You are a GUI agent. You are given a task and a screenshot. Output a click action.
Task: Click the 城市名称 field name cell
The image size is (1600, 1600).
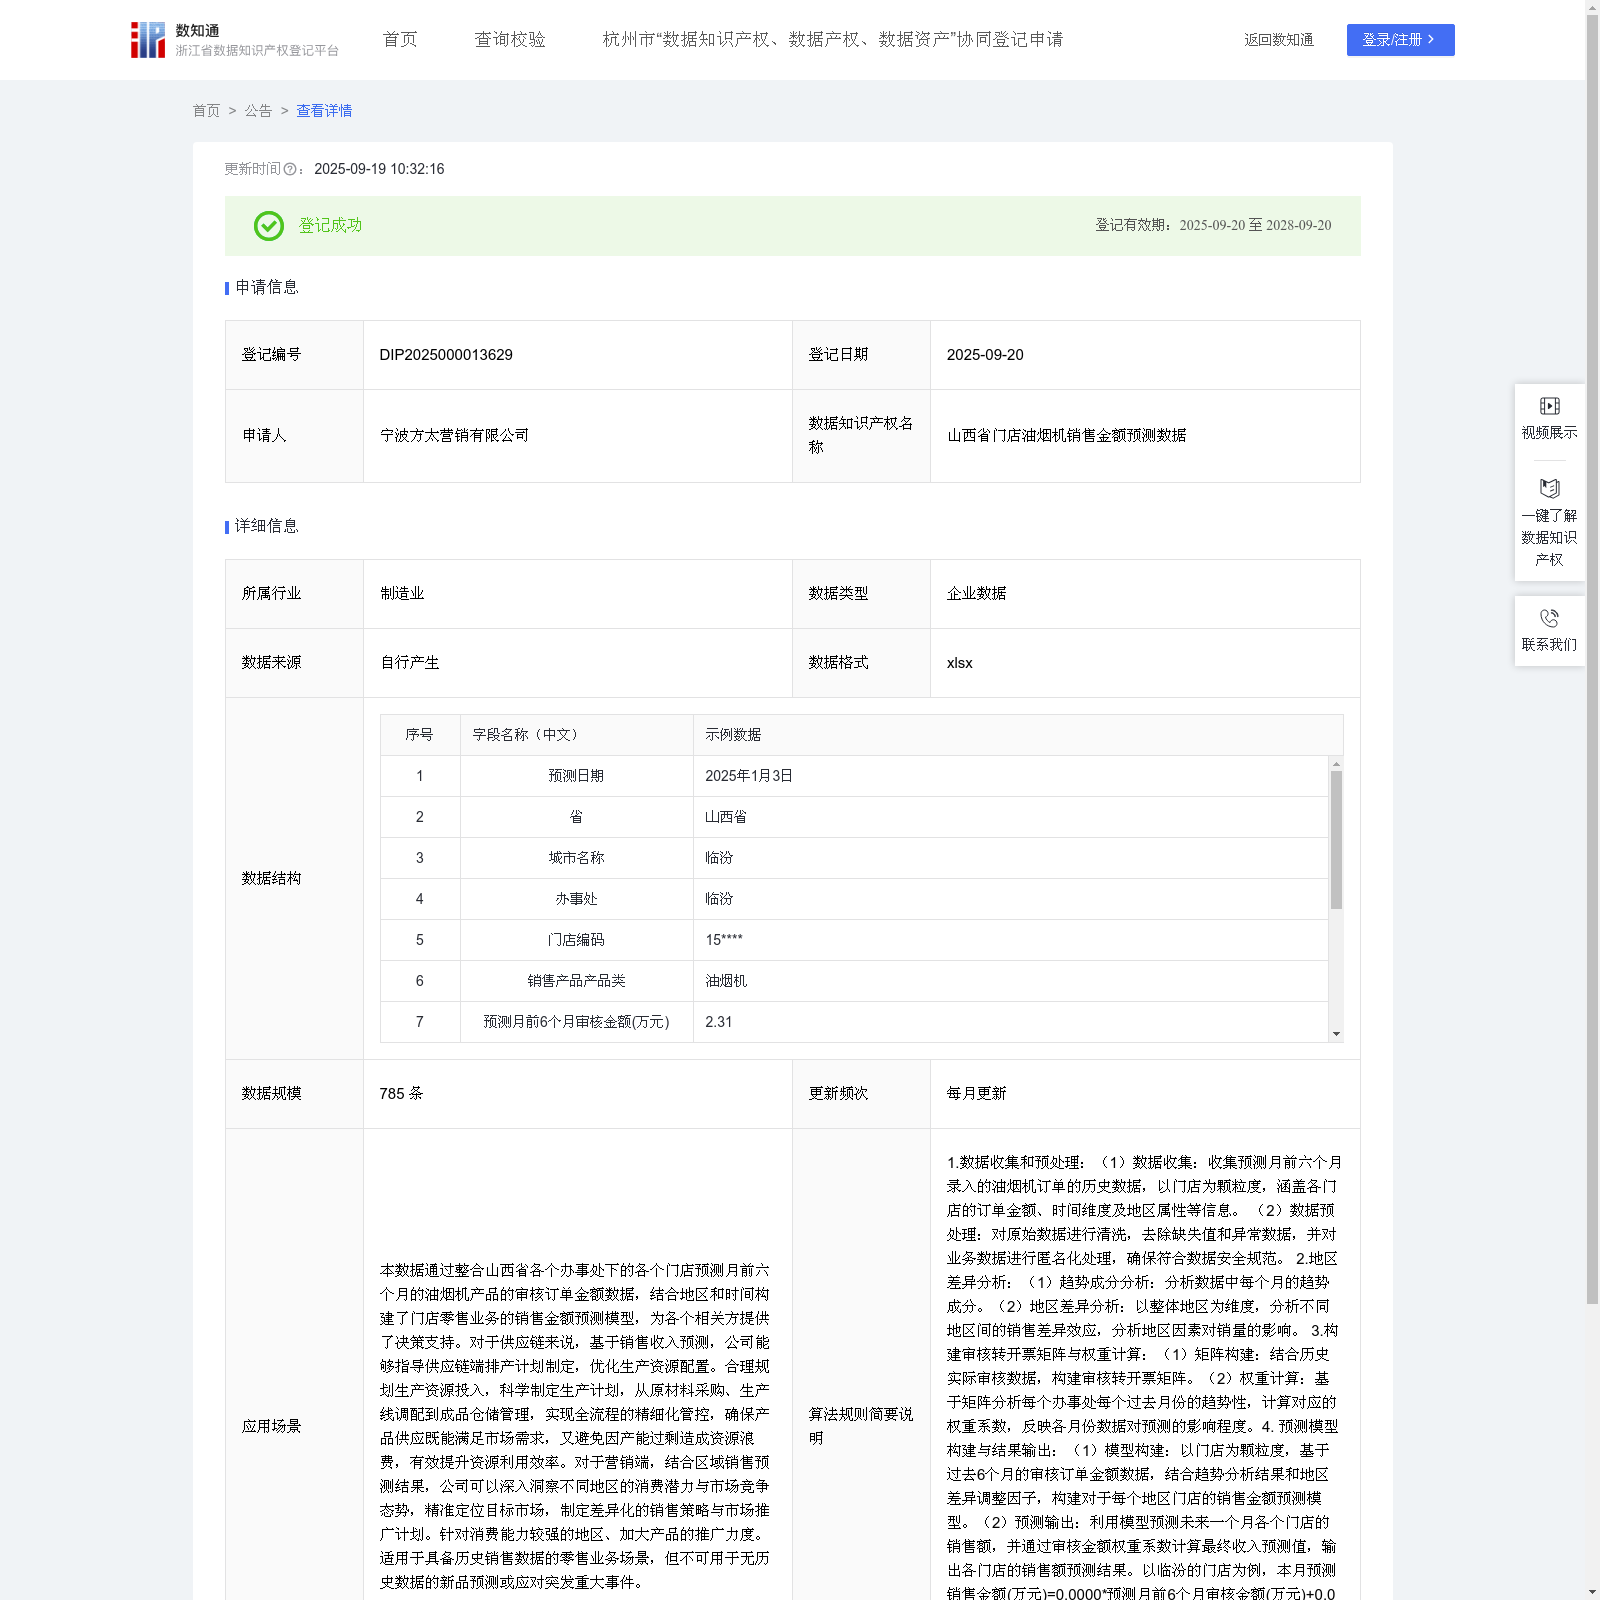(x=576, y=858)
